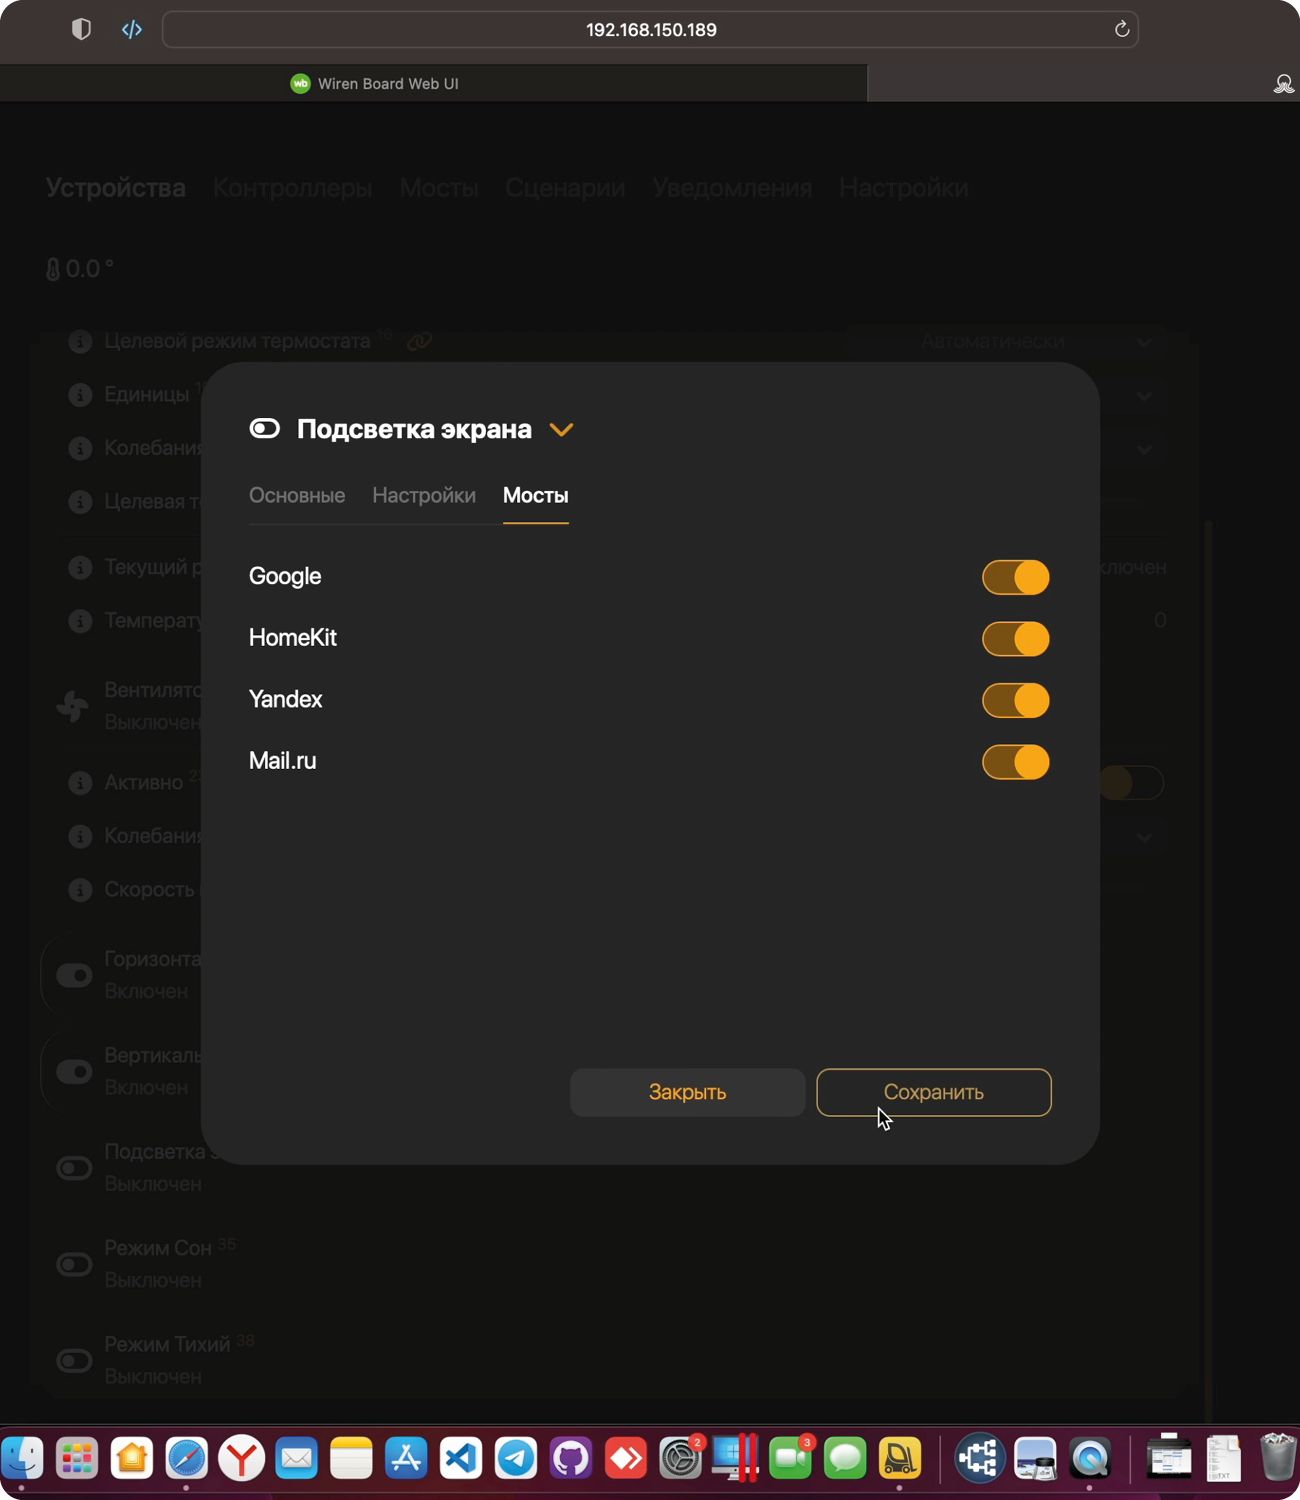The width and height of the screenshot is (1300, 1500).
Task: Switch off the Mail.ru bridge
Action: coord(1015,762)
